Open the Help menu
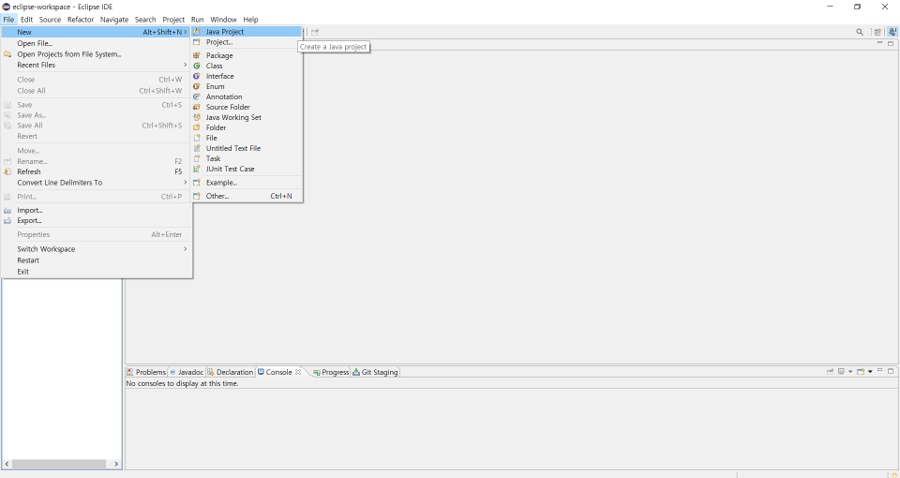Screen dimensions: 900x478 click(x=250, y=20)
